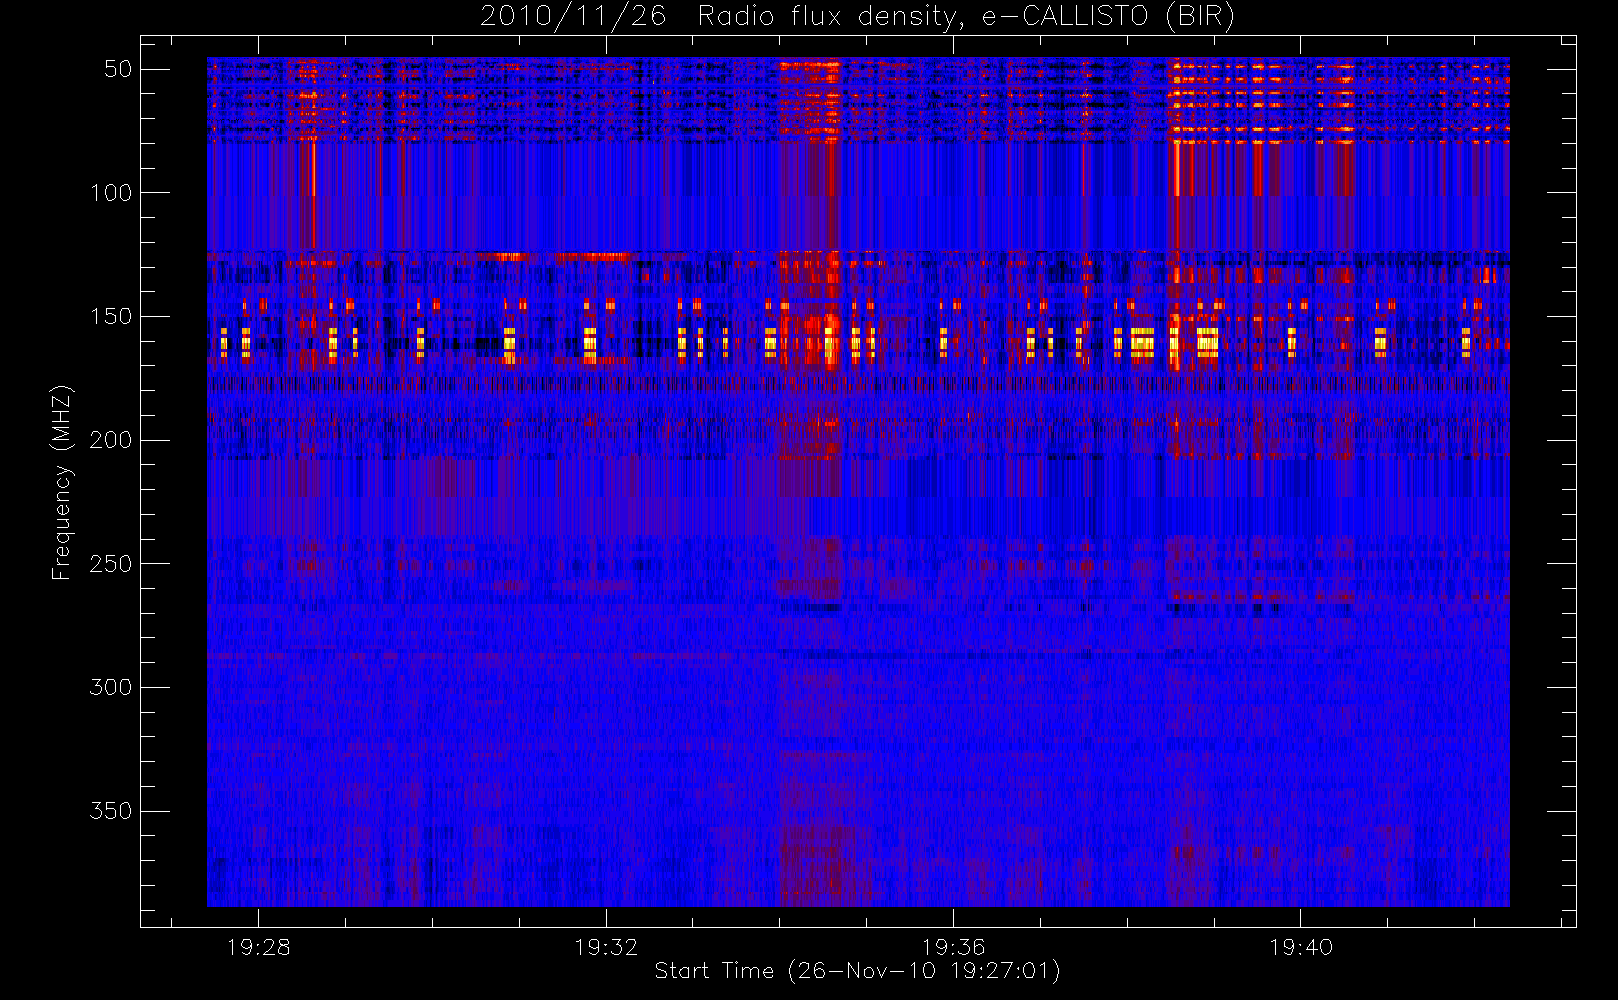This screenshot has height=1000, width=1618.
Task: Click the 19:32 time tick label
Action: 606,947
